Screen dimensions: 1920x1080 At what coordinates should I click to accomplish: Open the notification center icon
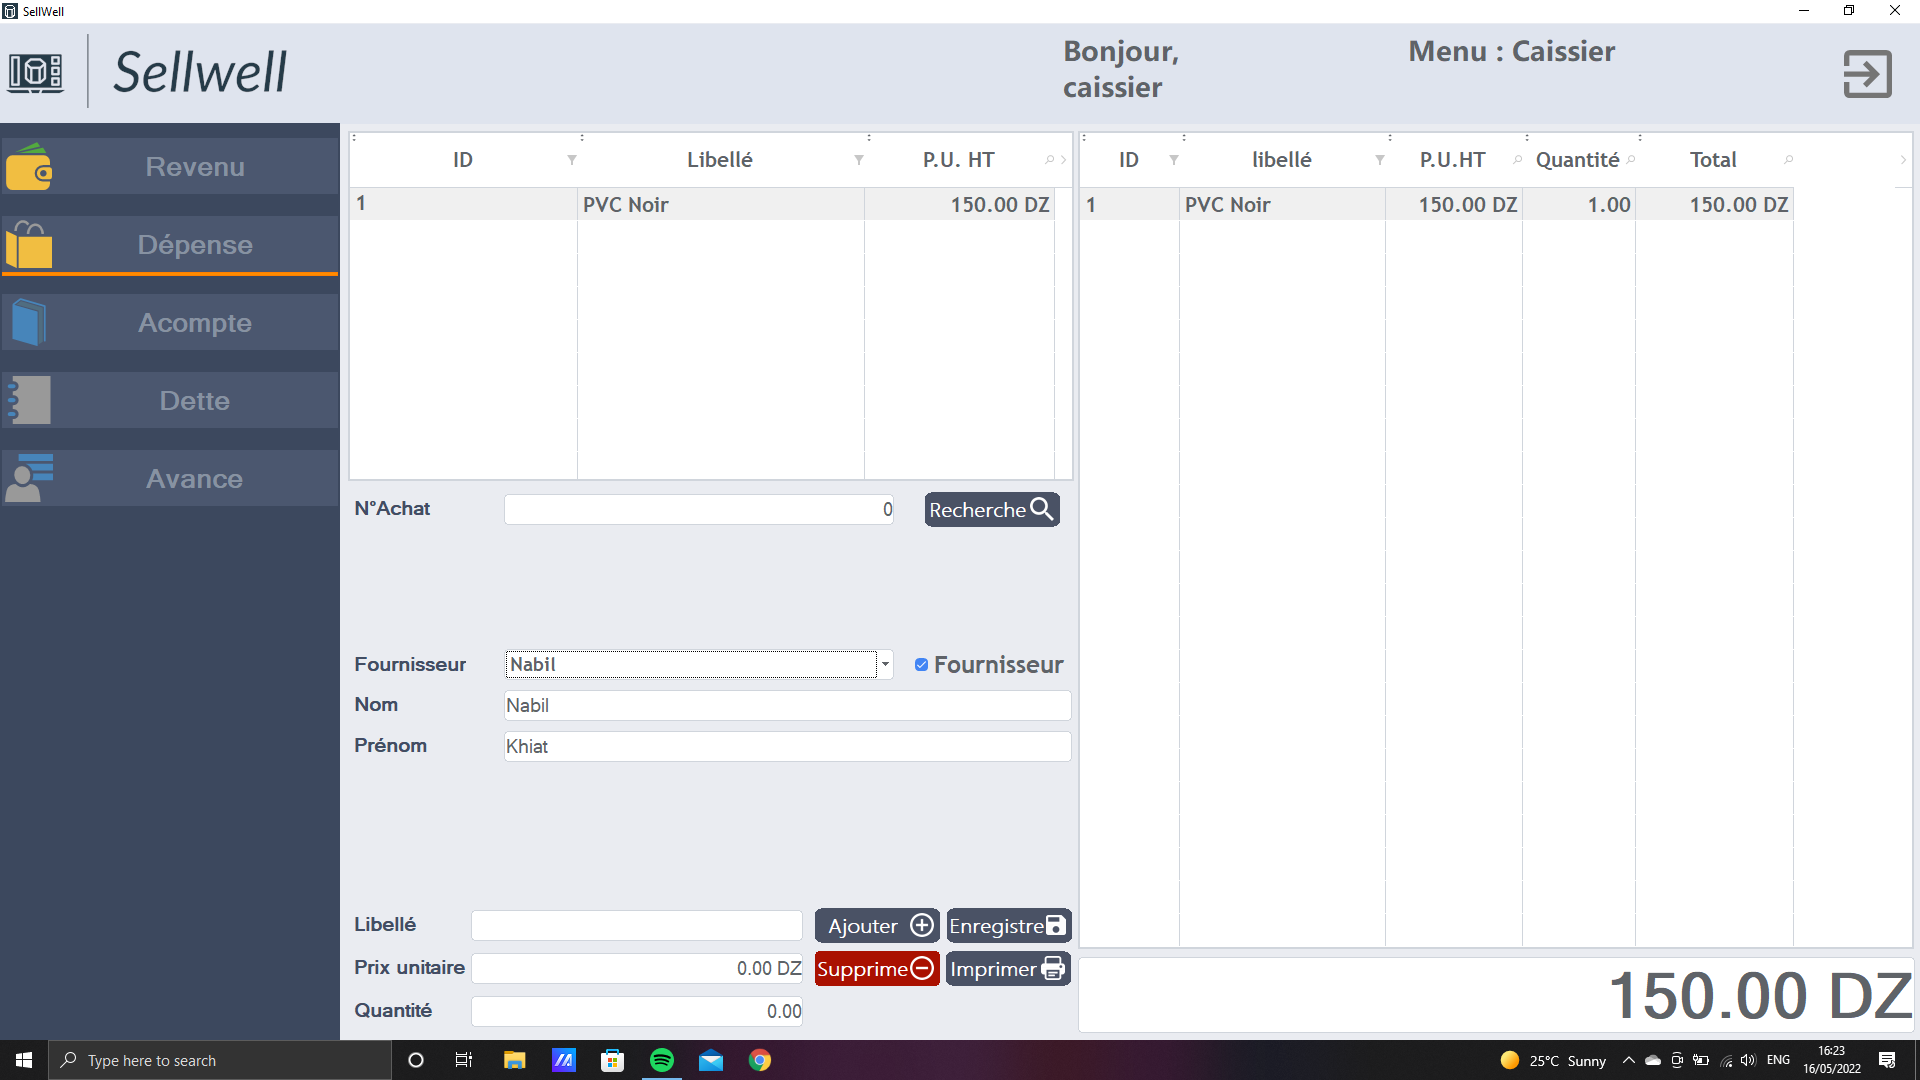pyautogui.click(x=1887, y=1060)
